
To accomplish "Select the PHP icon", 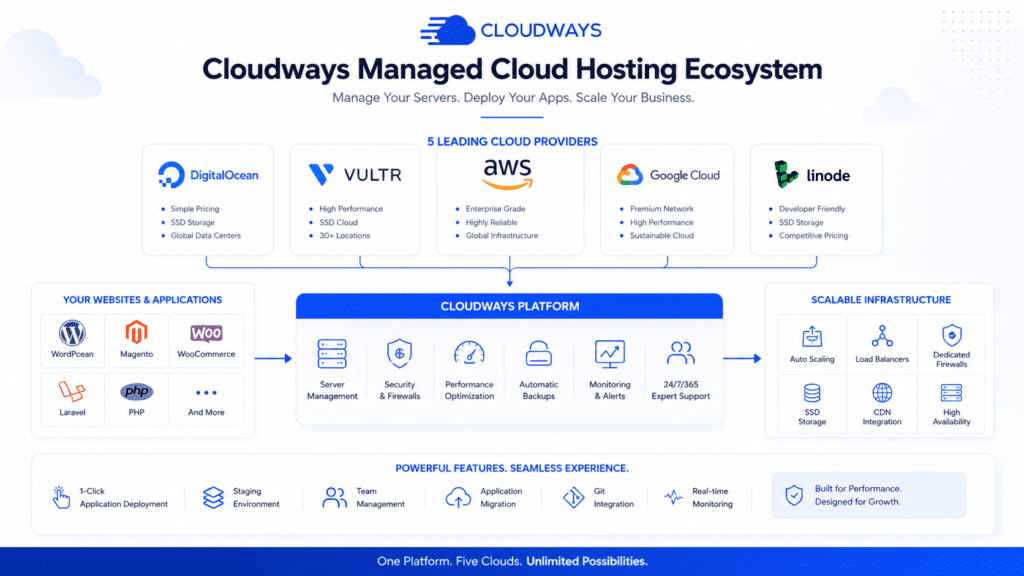I will pos(136,391).
